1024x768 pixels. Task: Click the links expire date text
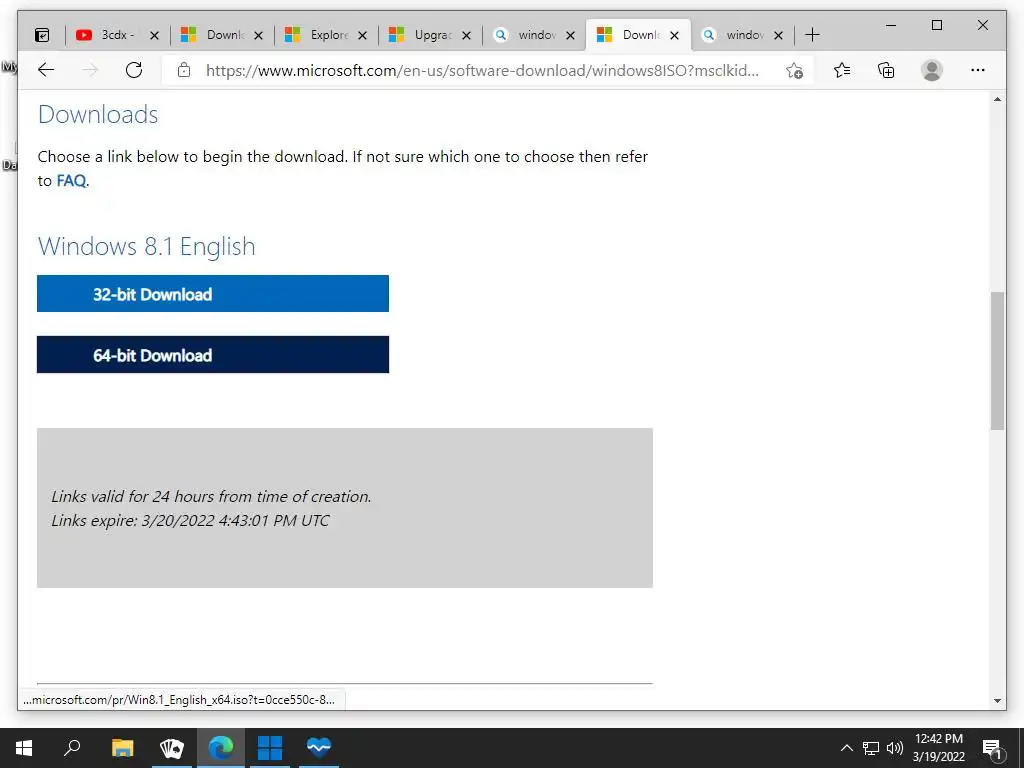pos(190,520)
